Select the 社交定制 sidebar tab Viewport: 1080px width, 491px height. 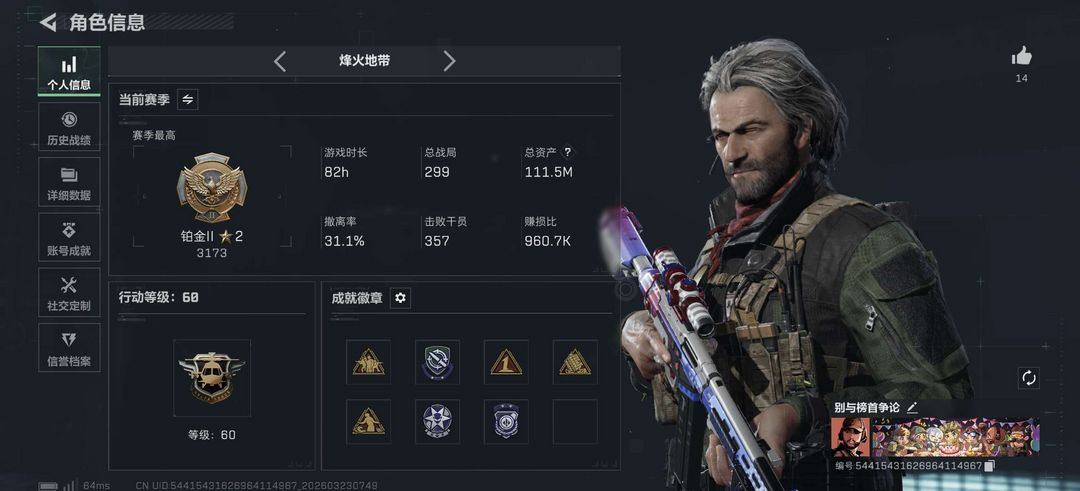pyautogui.click(x=69, y=292)
